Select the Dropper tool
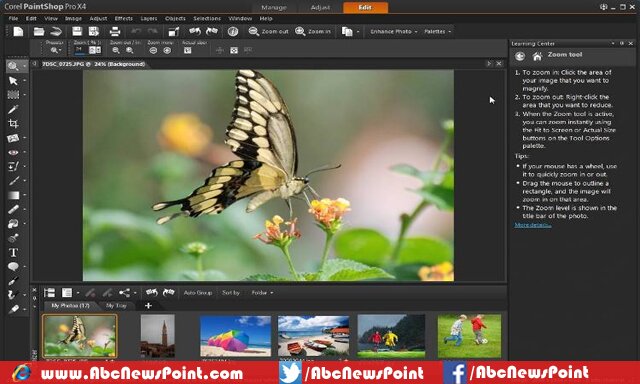 click(x=13, y=109)
